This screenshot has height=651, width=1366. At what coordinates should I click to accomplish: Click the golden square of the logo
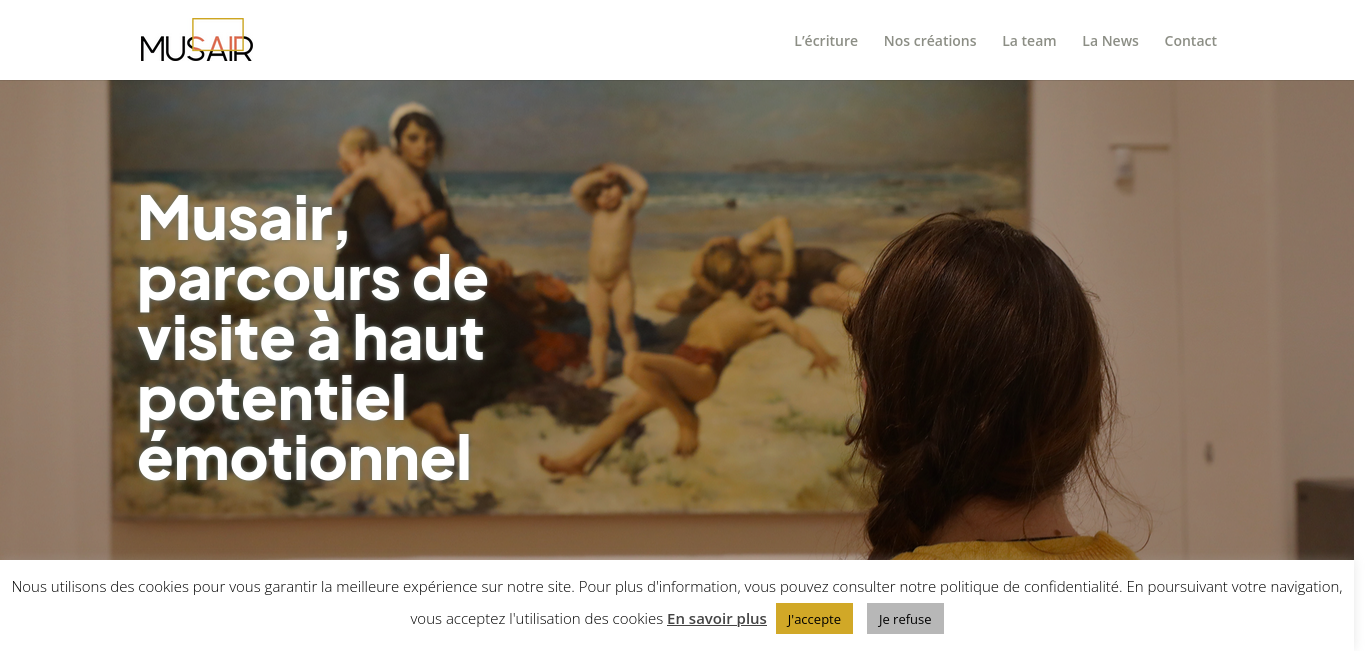218,34
